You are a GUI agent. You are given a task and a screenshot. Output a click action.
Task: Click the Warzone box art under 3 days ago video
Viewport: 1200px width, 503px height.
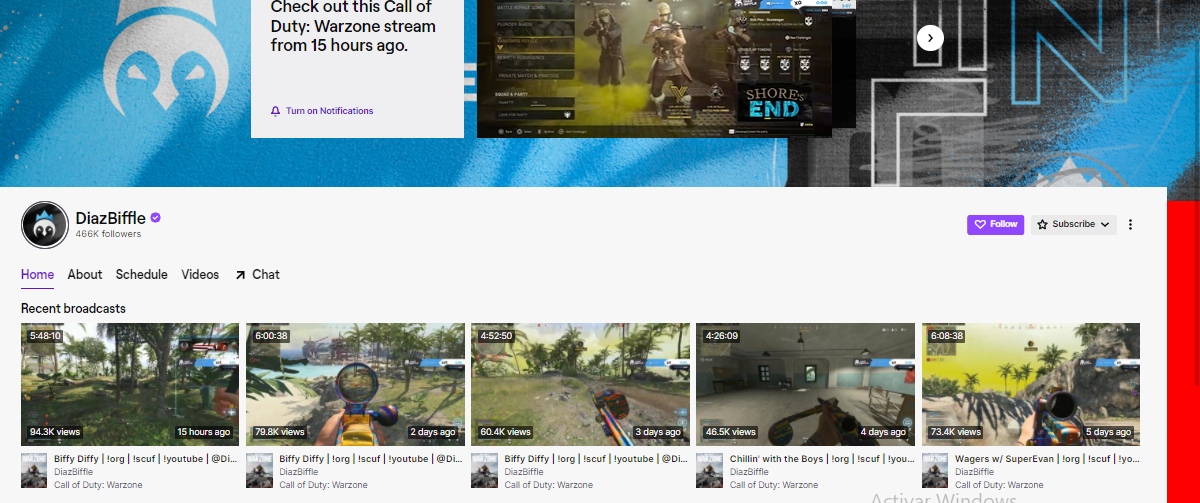click(484, 471)
